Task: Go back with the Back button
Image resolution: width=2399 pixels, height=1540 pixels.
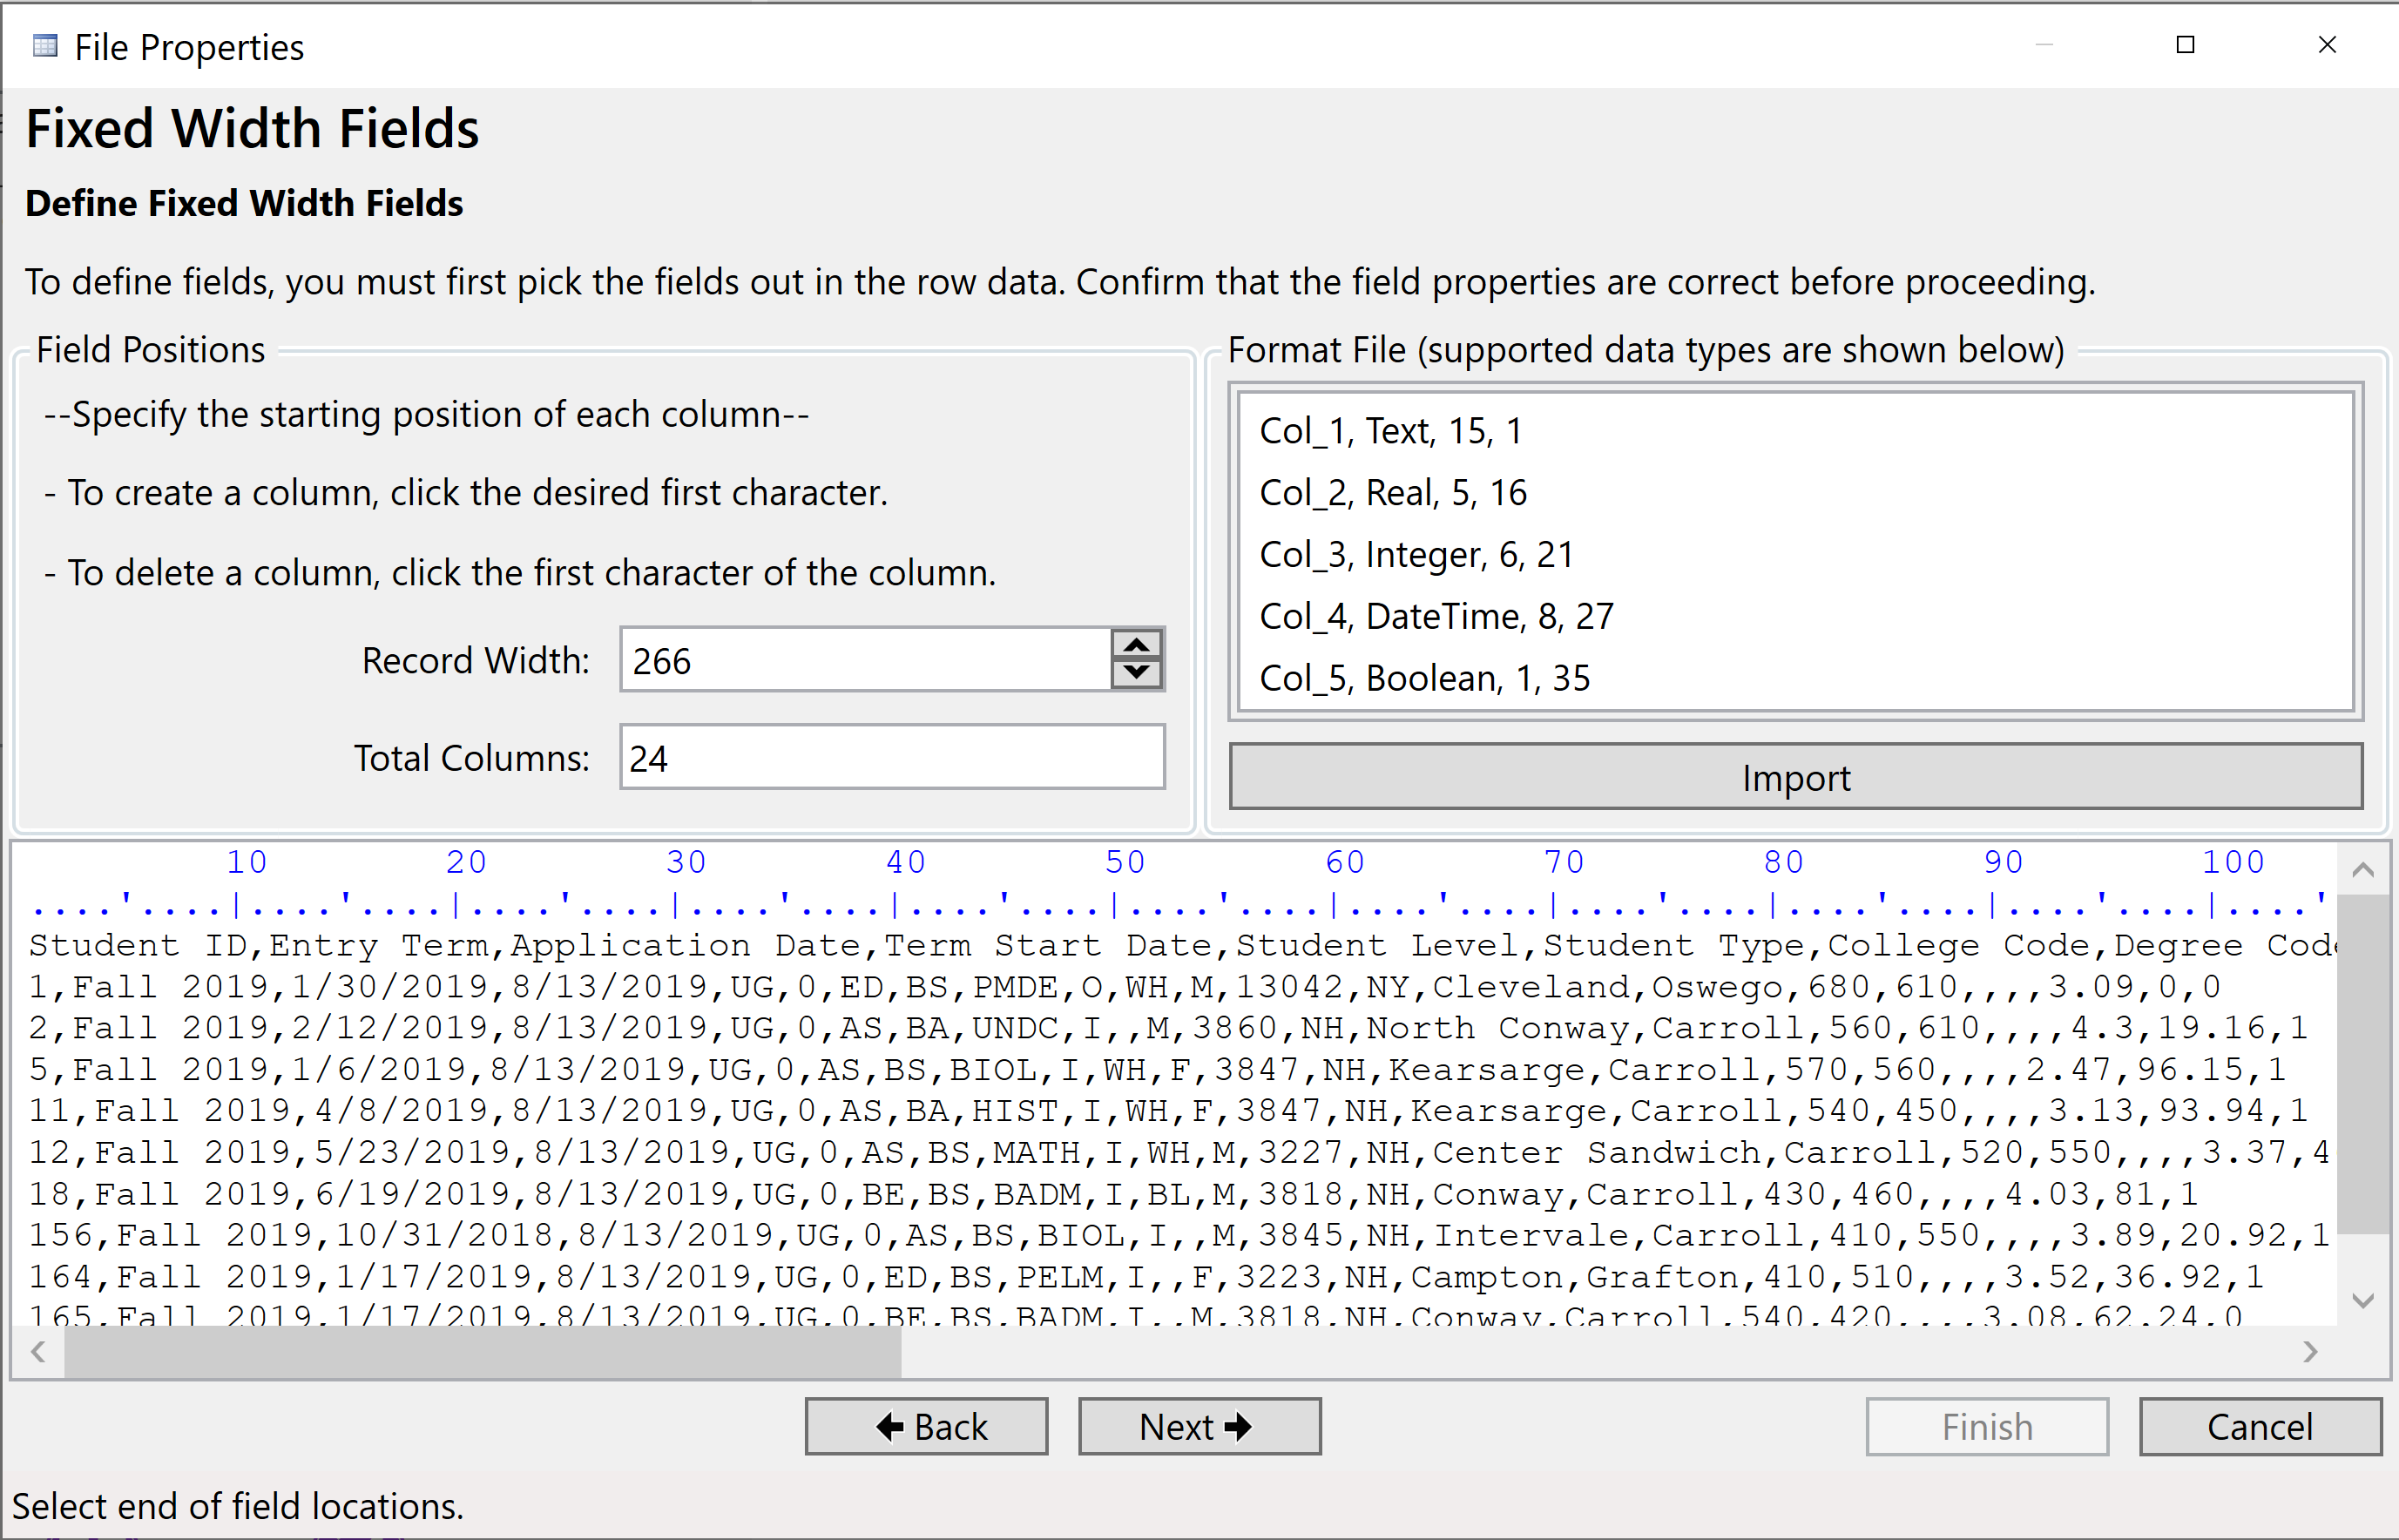Action: 926,1426
